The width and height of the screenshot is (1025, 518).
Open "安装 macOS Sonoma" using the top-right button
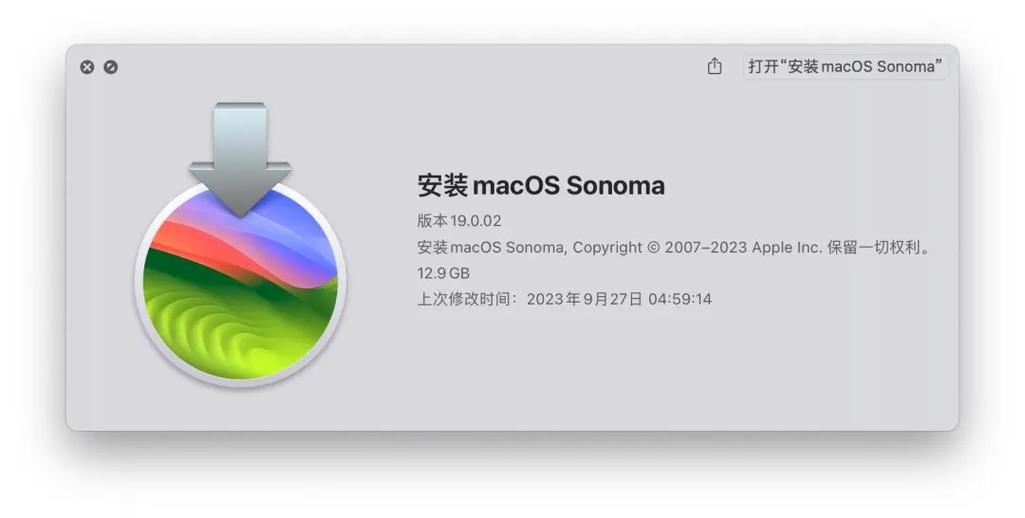point(845,66)
